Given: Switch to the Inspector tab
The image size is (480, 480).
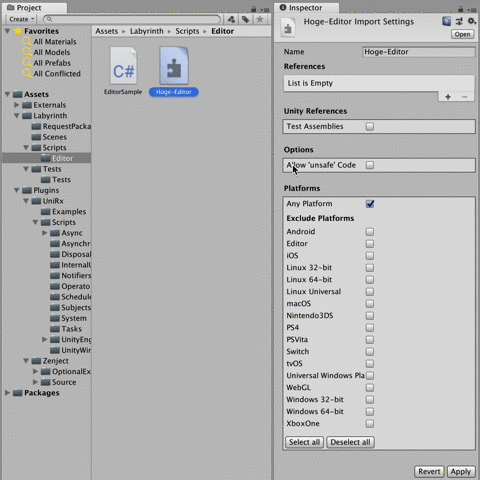Looking at the screenshot, I should 306,8.
